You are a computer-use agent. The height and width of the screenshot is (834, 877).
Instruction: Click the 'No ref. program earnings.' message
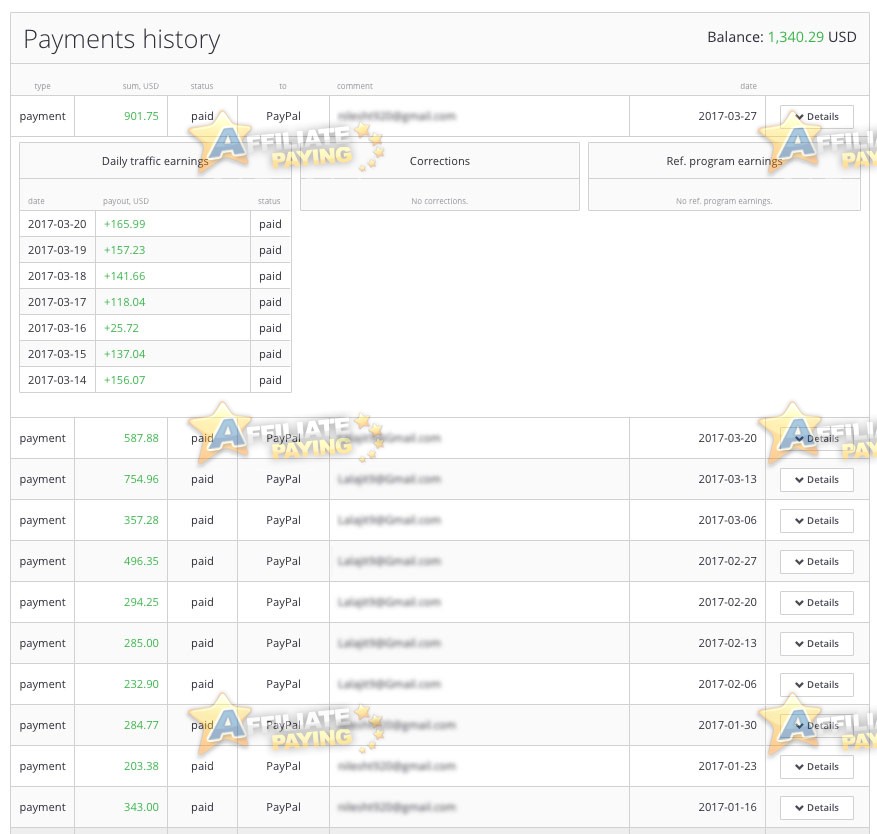coord(724,201)
